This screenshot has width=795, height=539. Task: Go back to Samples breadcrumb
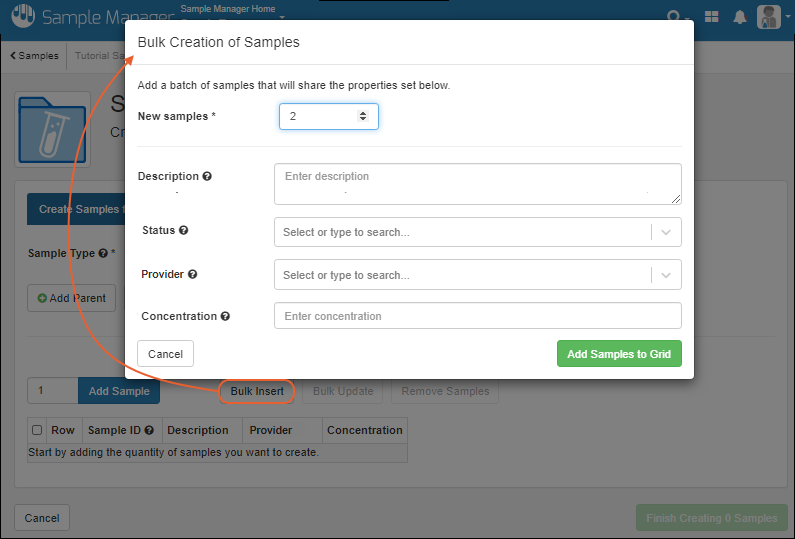35,56
